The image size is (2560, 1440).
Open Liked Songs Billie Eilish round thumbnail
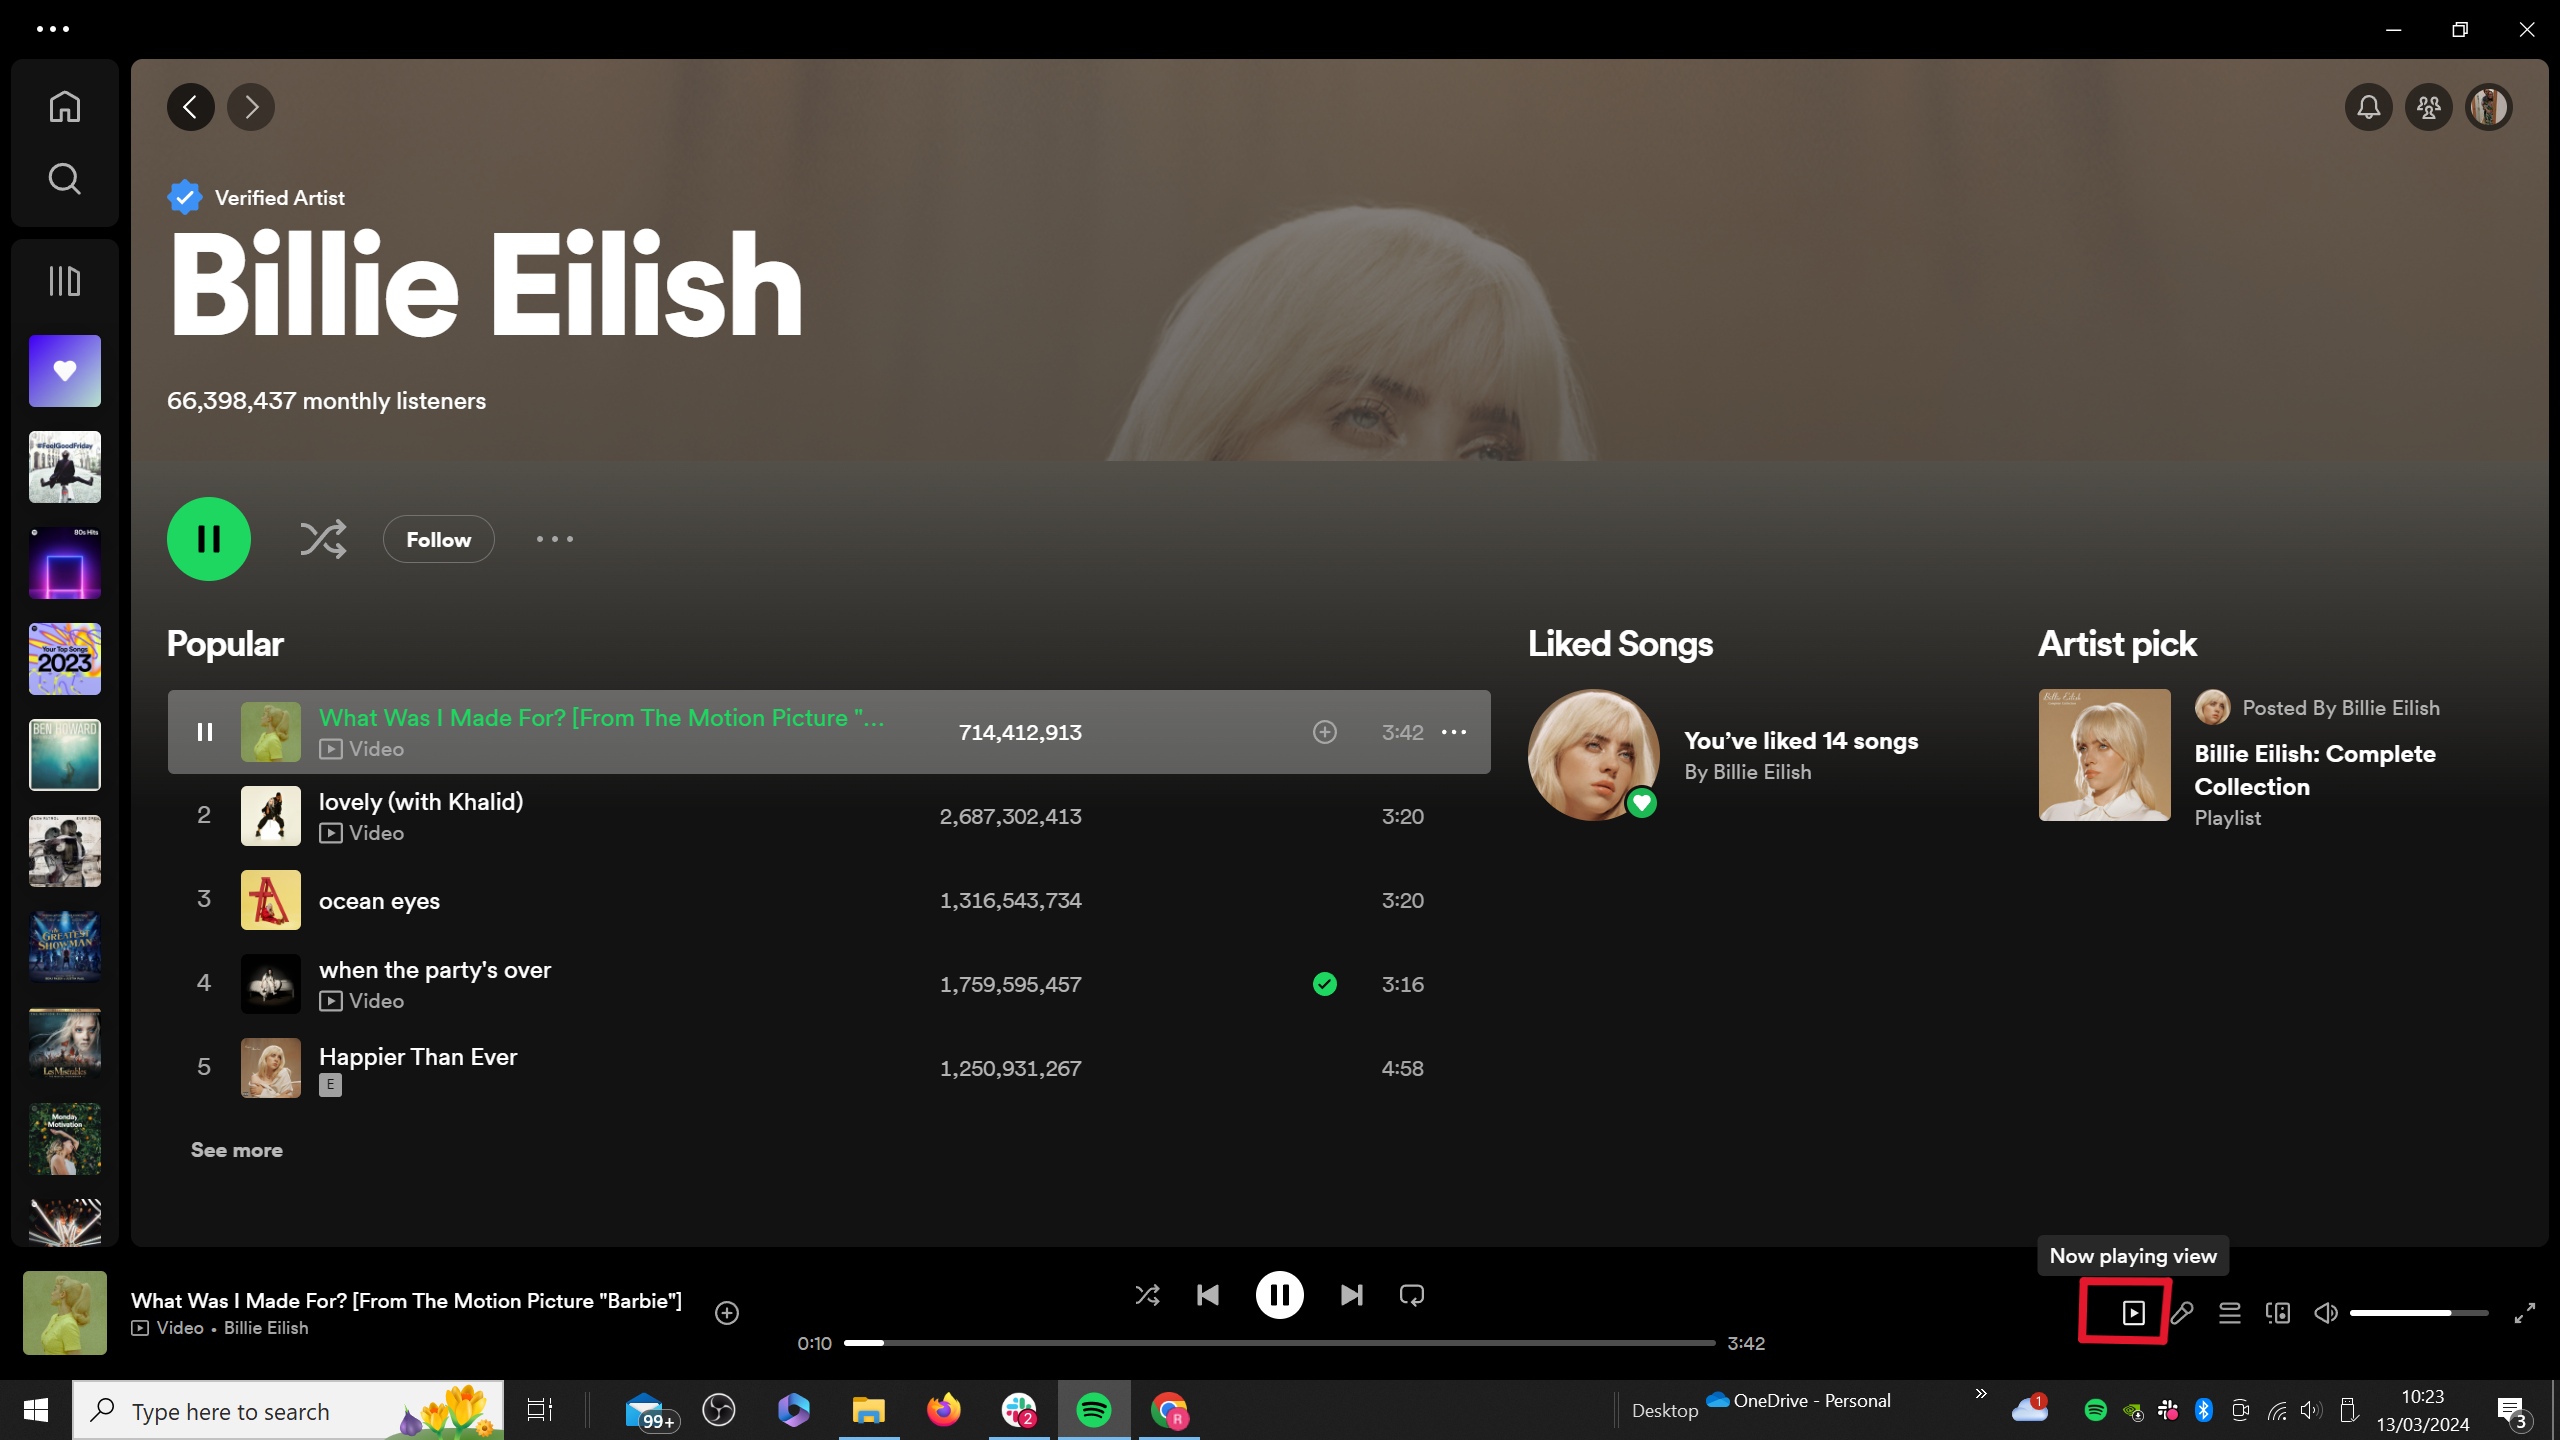(x=1594, y=755)
